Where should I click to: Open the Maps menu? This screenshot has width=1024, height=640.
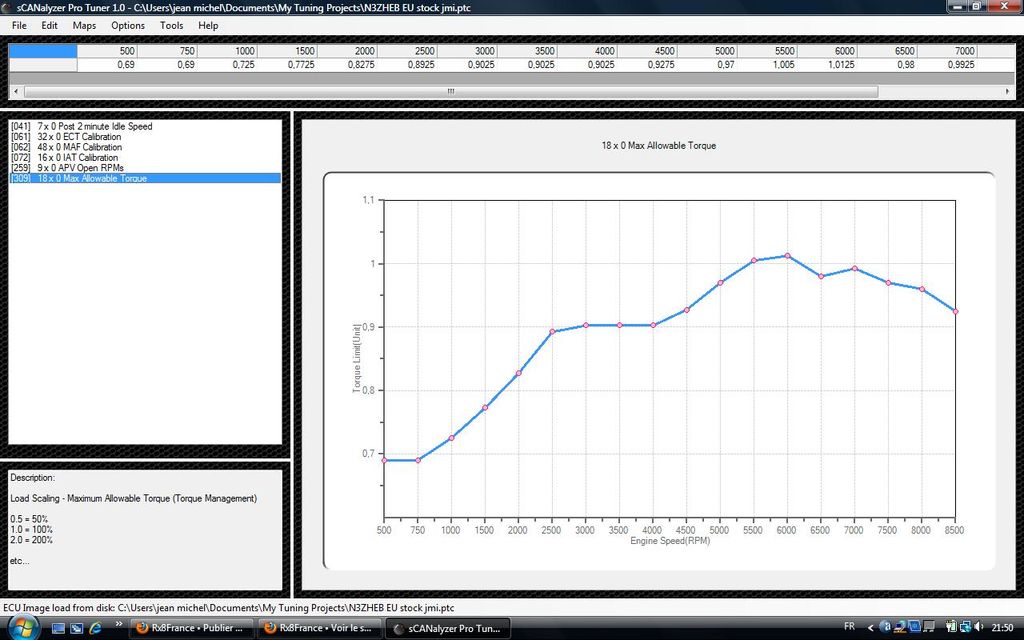click(85, 25)
